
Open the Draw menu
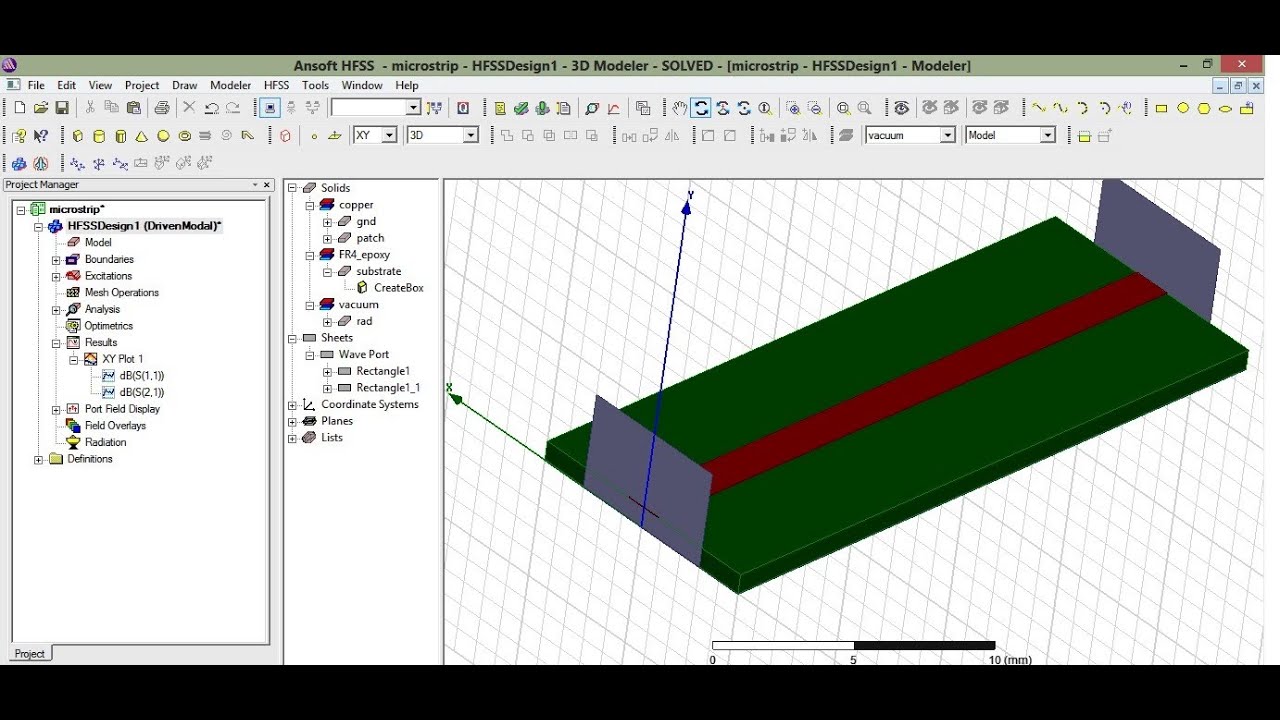click(x=185, y=85)
